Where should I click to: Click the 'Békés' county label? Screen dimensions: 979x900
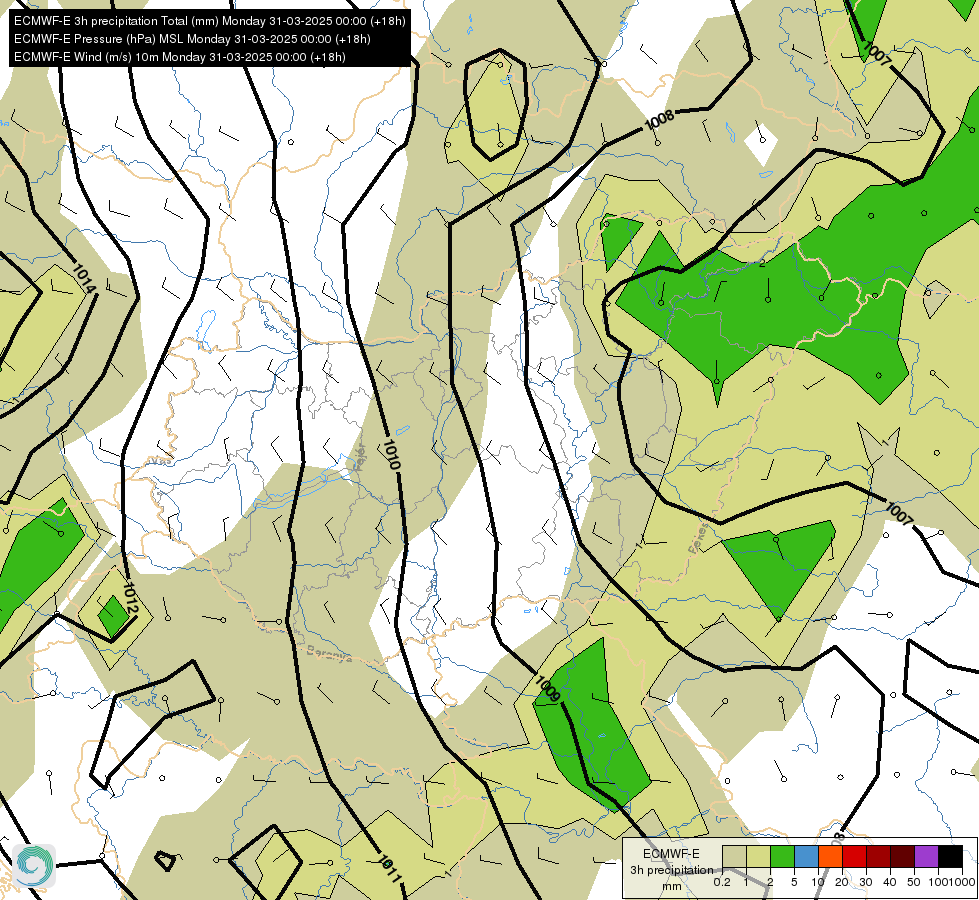click(699, 538)
